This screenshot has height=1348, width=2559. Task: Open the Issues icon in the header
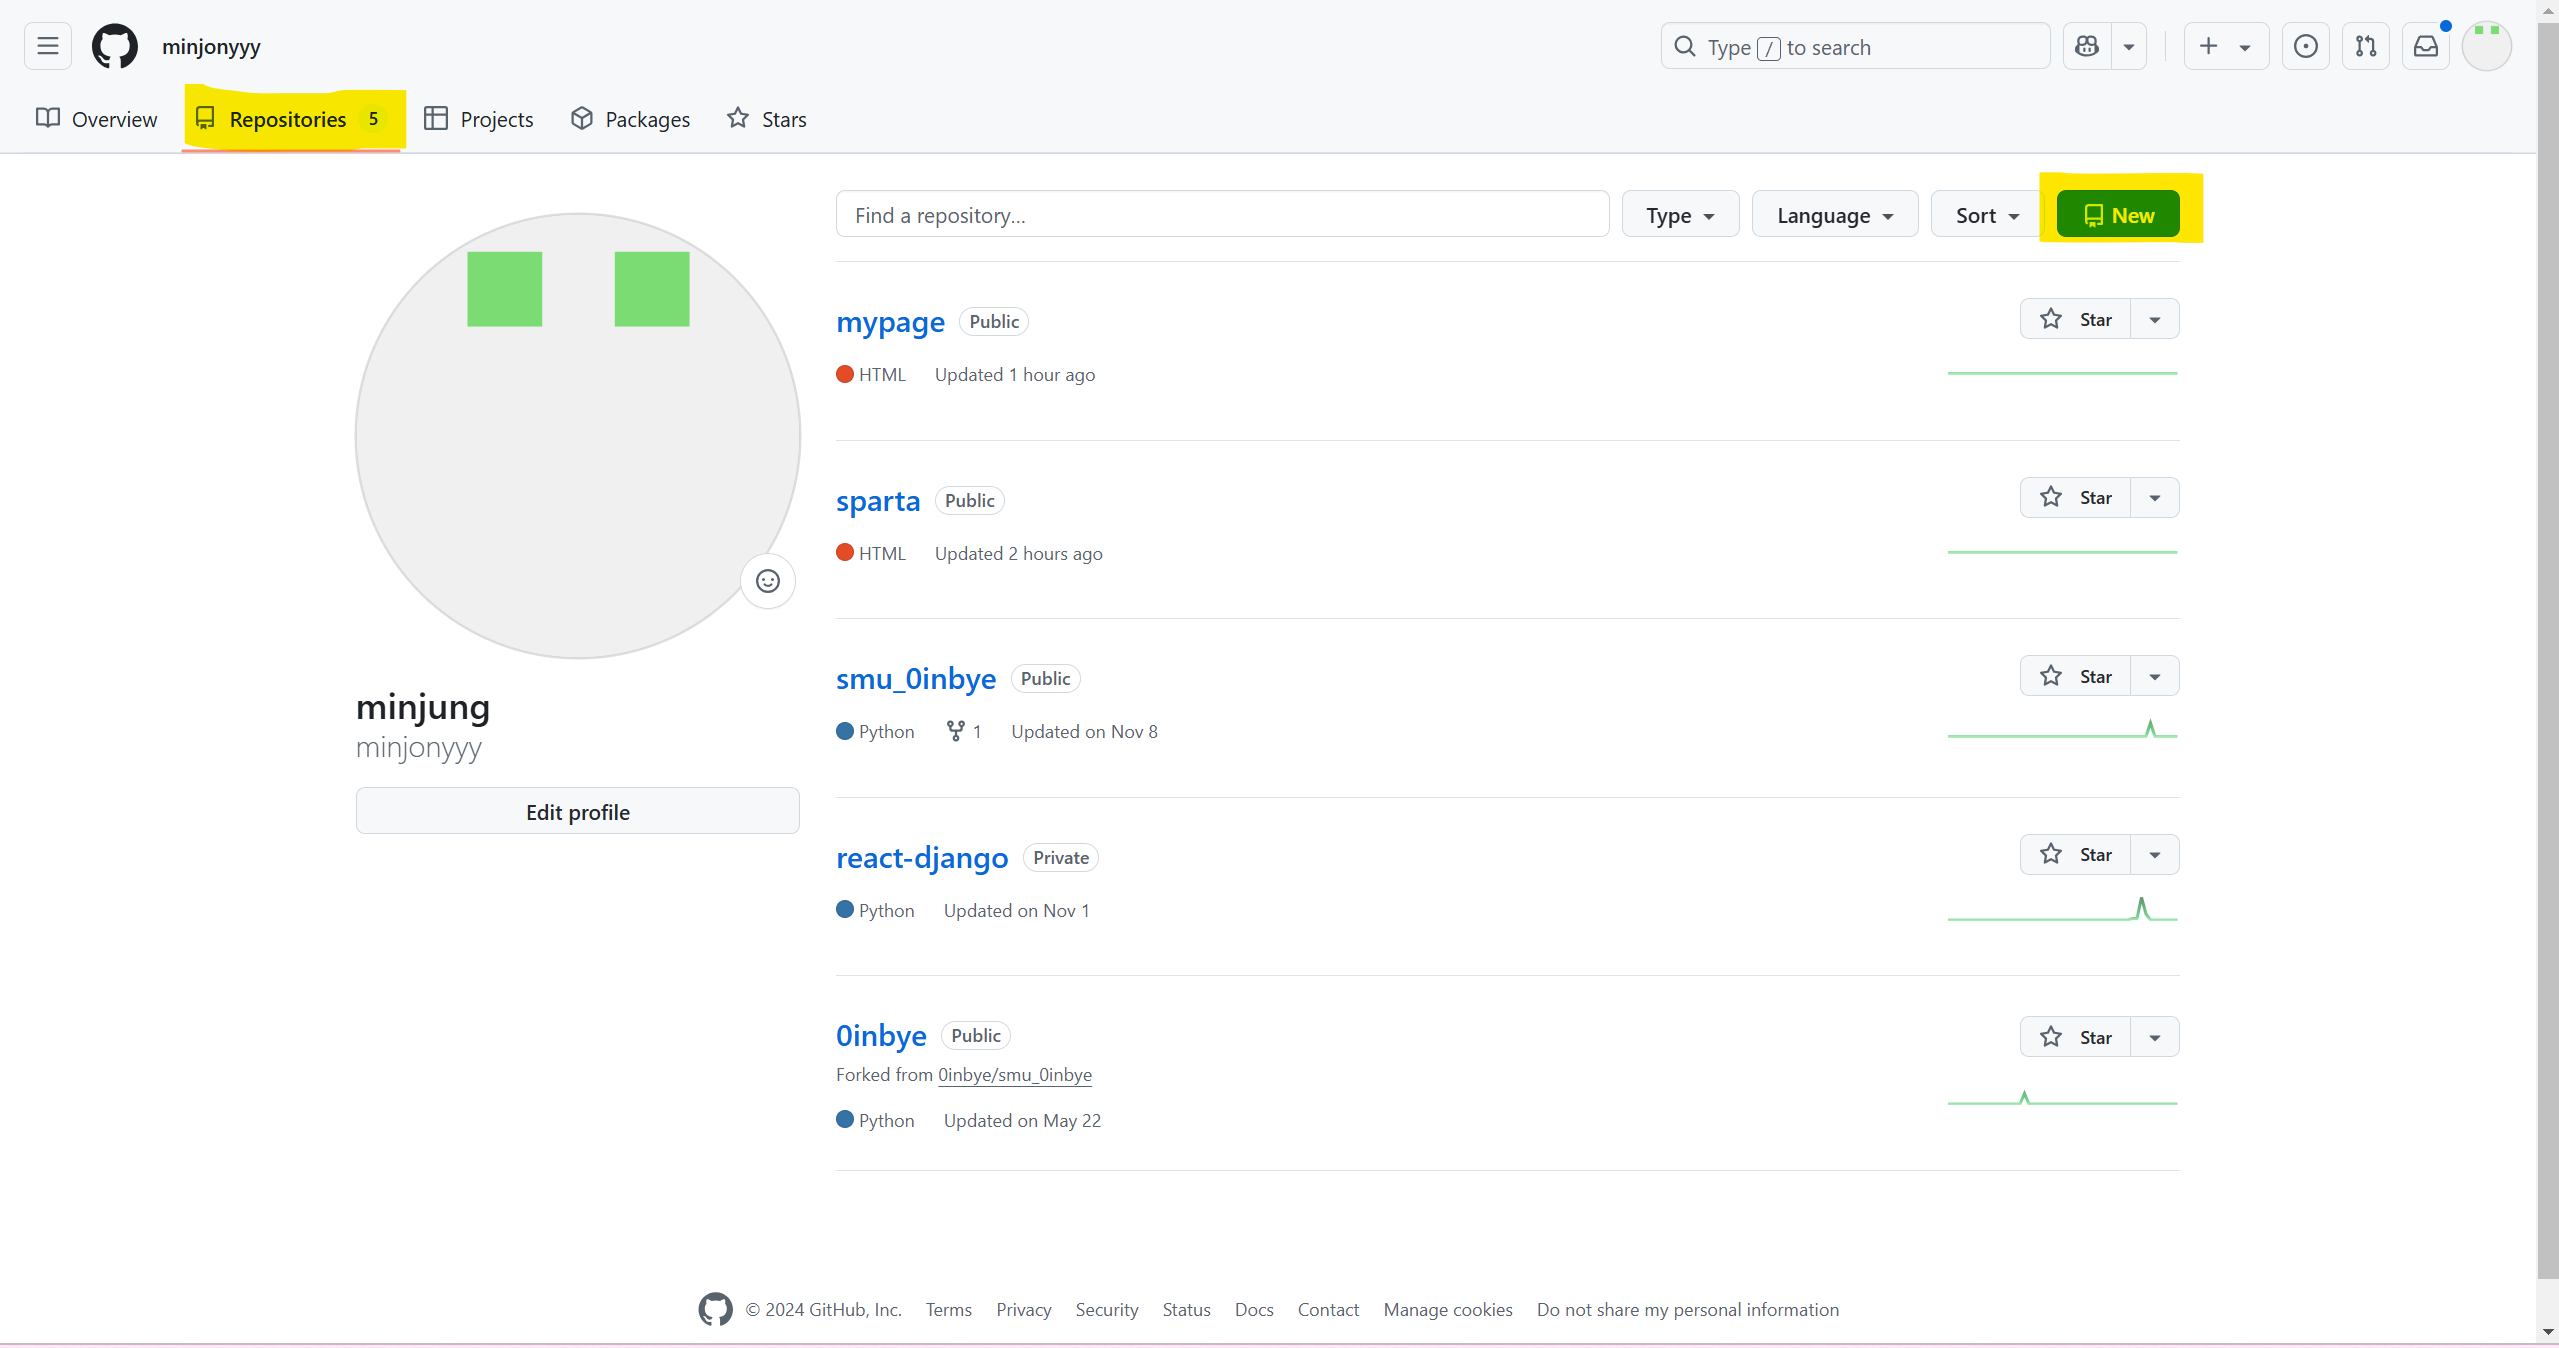pos(2305,46)
